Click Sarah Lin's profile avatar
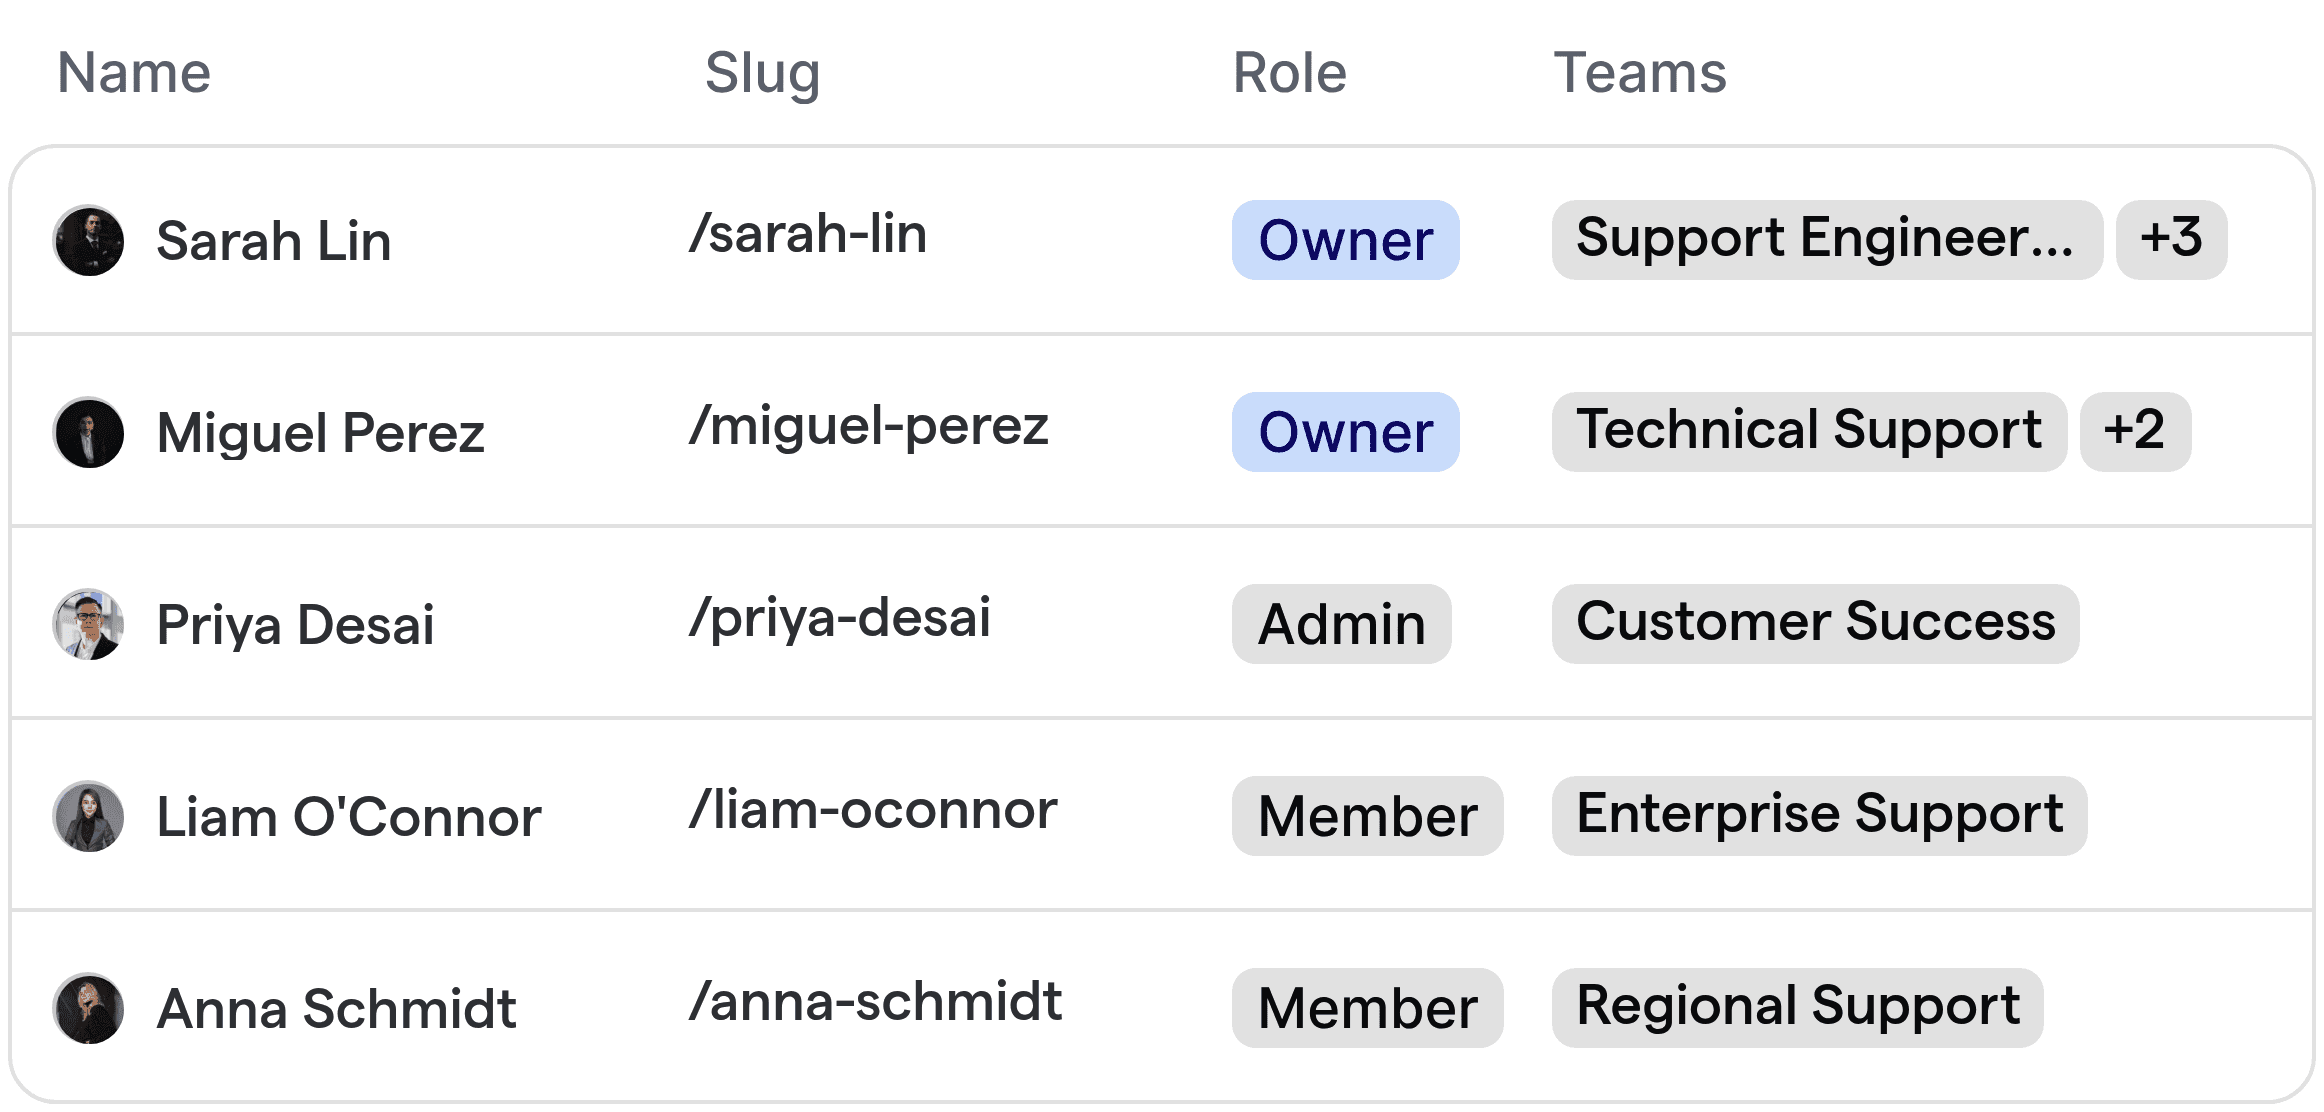2324x1112 pixels. (88, 240)
